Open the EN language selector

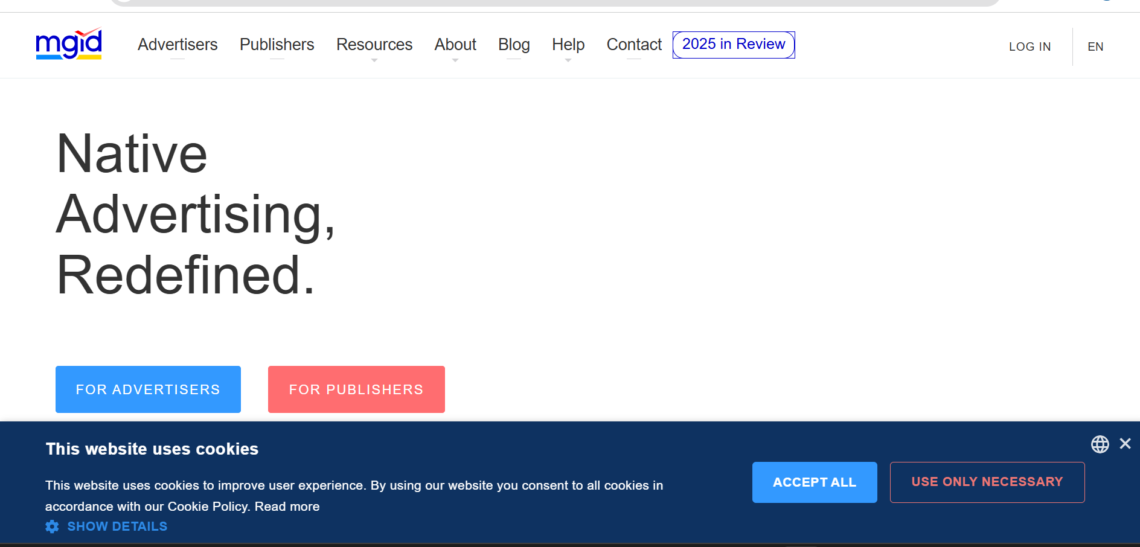(1095, 47)
